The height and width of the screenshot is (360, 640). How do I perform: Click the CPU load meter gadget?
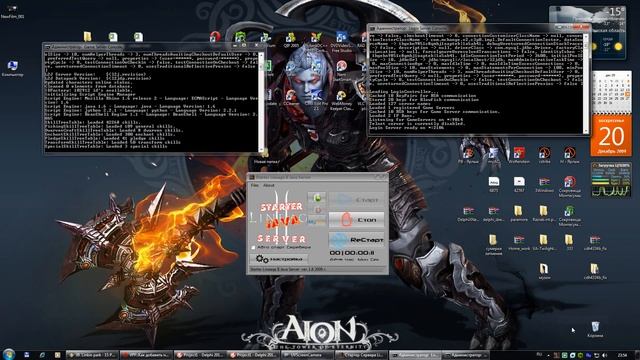[x=611, y=180]
